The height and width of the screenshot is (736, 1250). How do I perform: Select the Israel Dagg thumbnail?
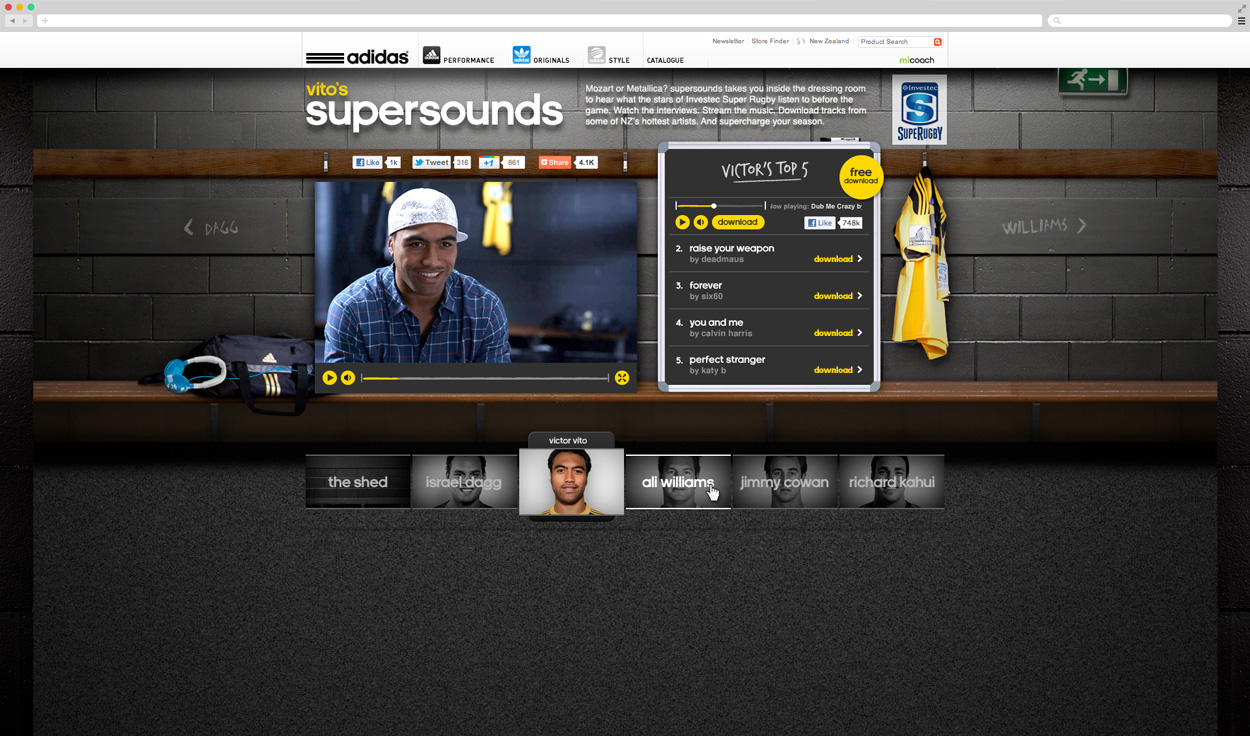[464, 482]
